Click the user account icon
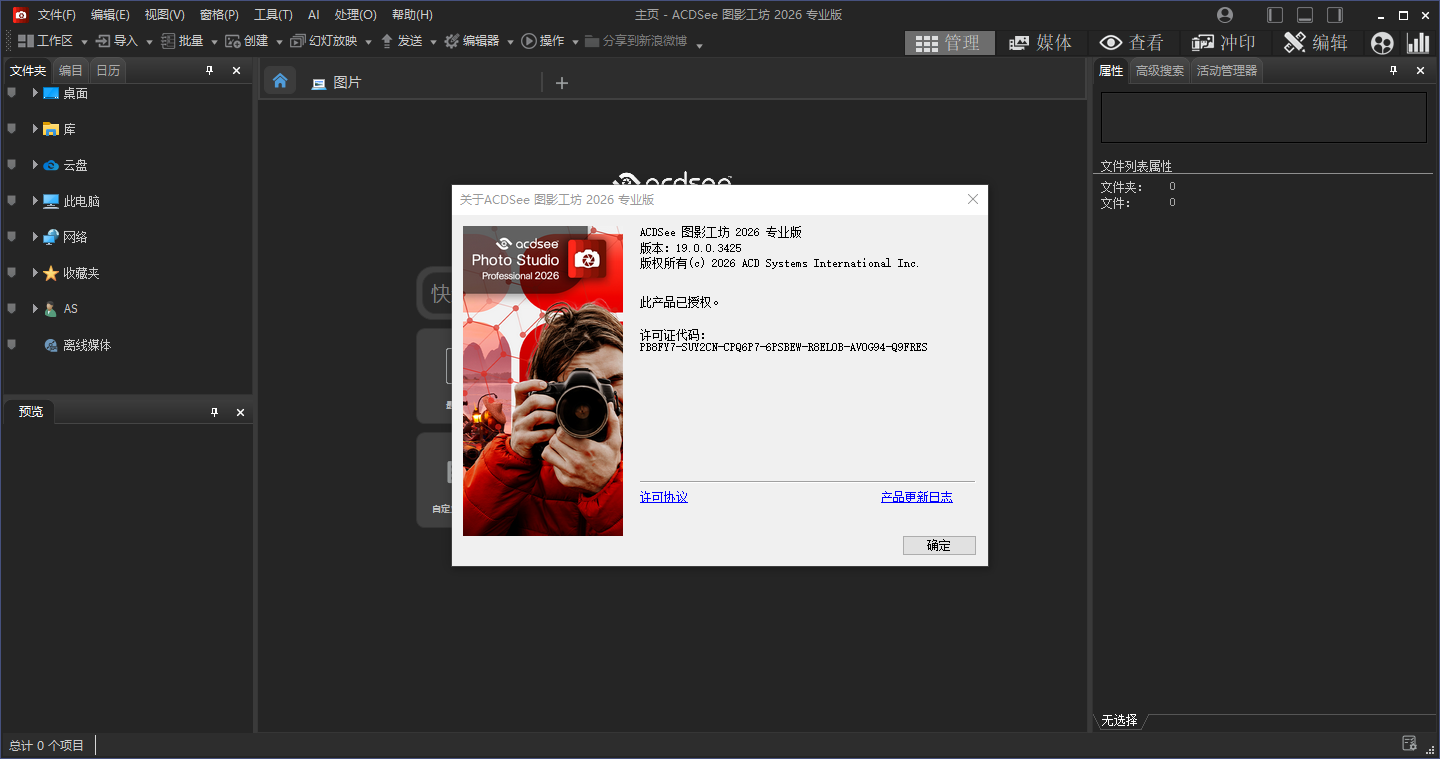The image size is (1440, 759). [1225, 15]
